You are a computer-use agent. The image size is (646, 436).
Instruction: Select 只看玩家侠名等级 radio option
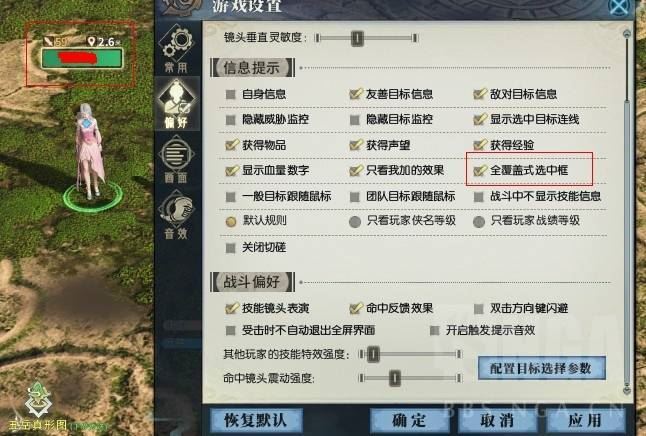(x=355, y=222)
